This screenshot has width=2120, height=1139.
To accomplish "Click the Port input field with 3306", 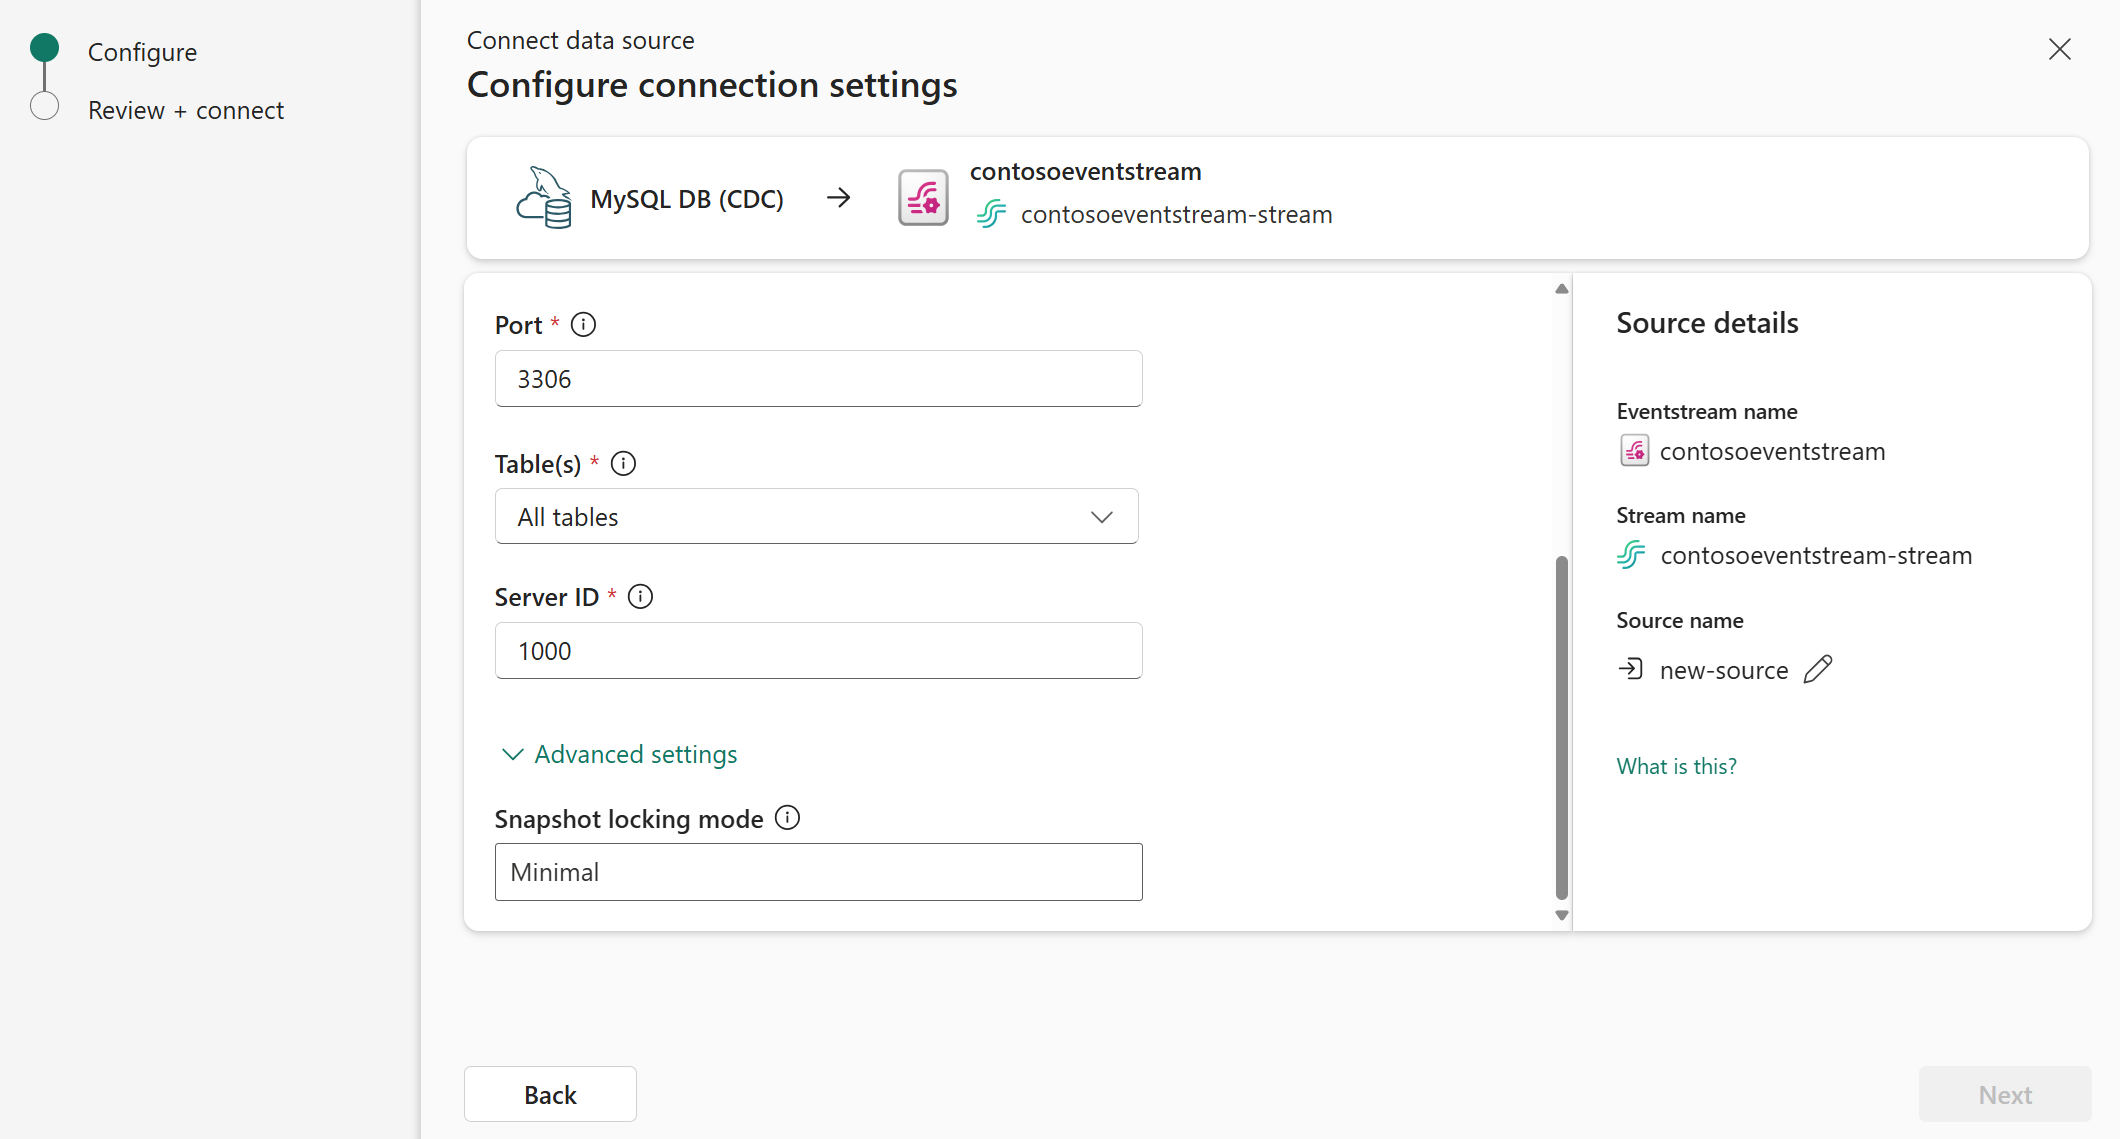I will click(x=818, y=378).
